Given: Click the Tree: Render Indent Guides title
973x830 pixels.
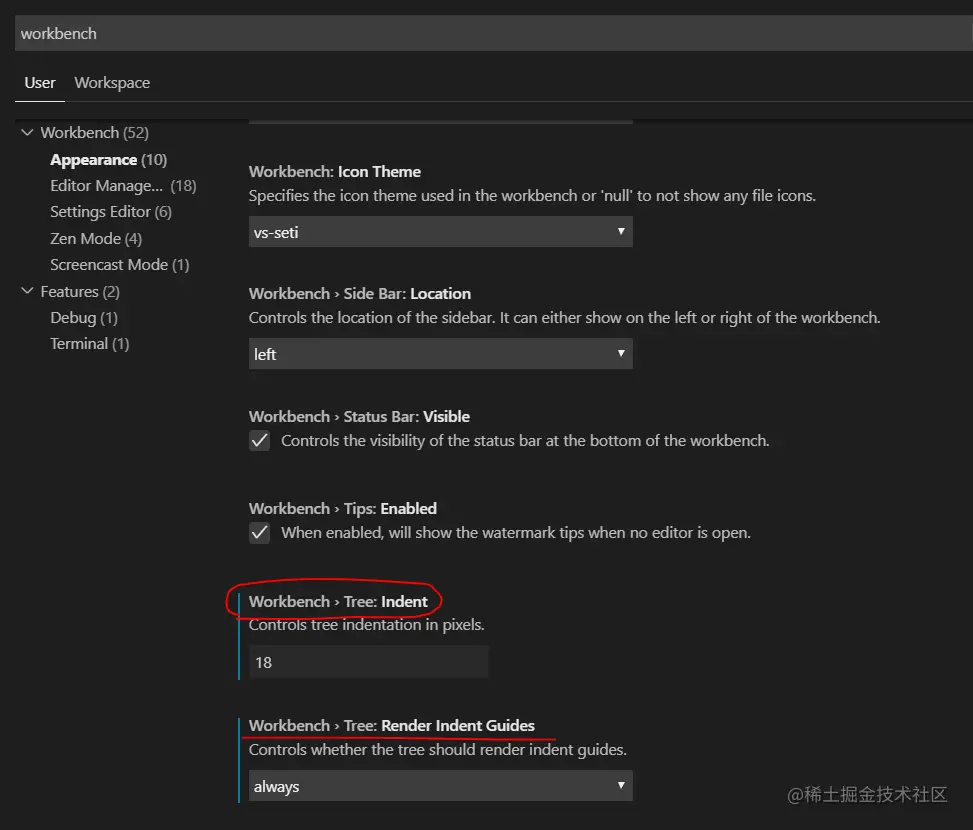Looking at the screenshot, I should 392,725.
